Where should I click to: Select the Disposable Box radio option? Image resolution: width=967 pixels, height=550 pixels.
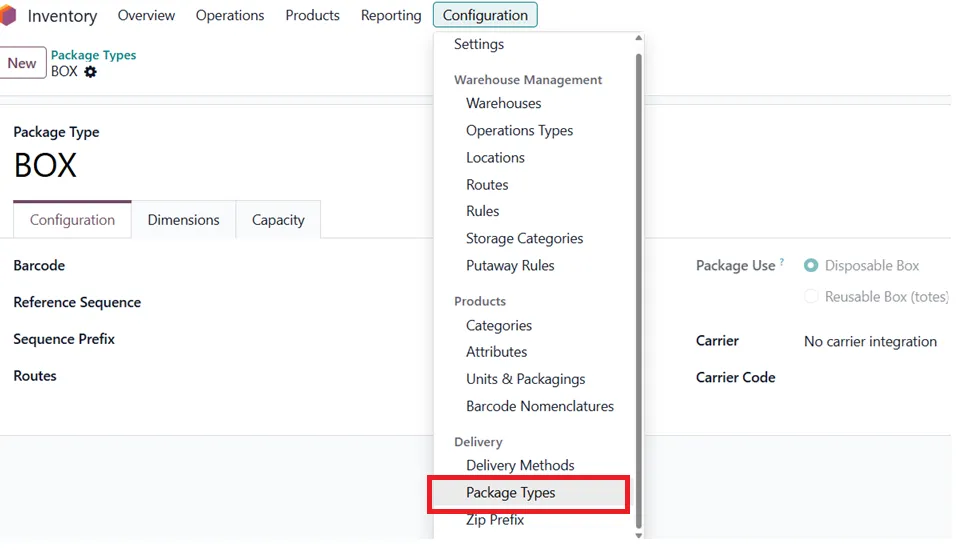coord(810,266)
